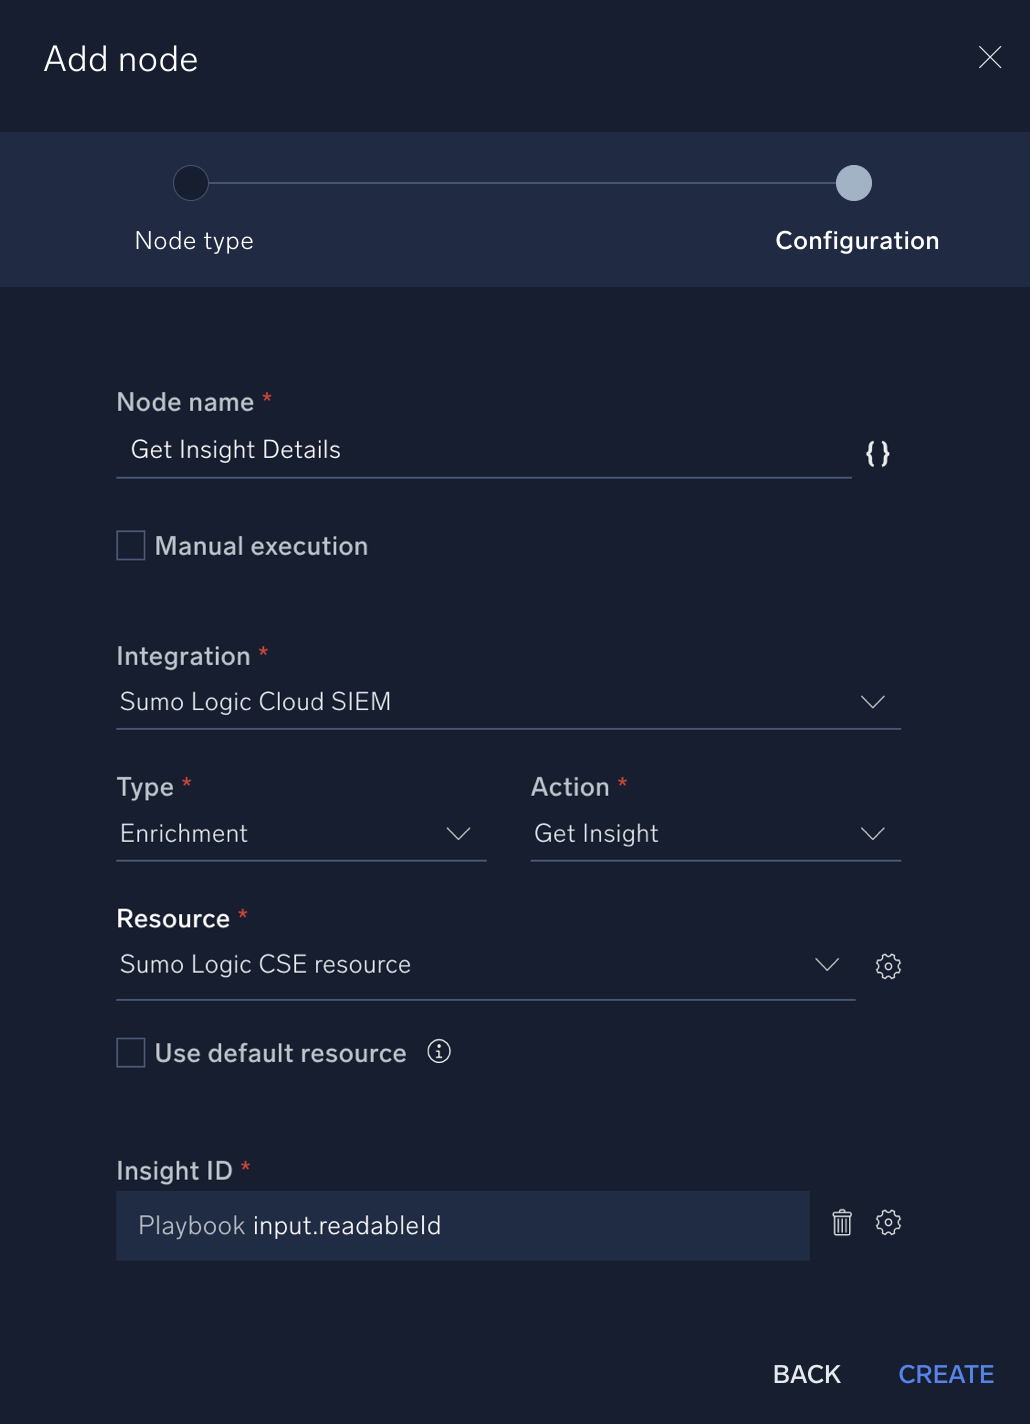Click the Configuration step circle

854,183
